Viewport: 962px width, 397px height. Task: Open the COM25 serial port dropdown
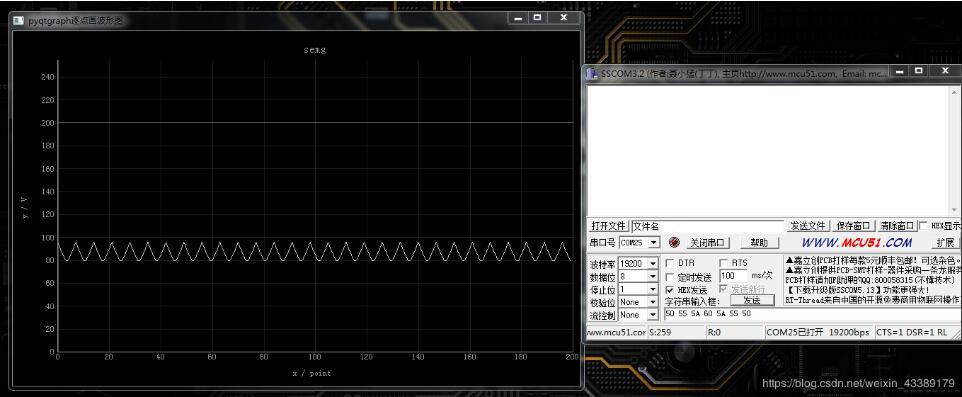(x=639, y=242)
